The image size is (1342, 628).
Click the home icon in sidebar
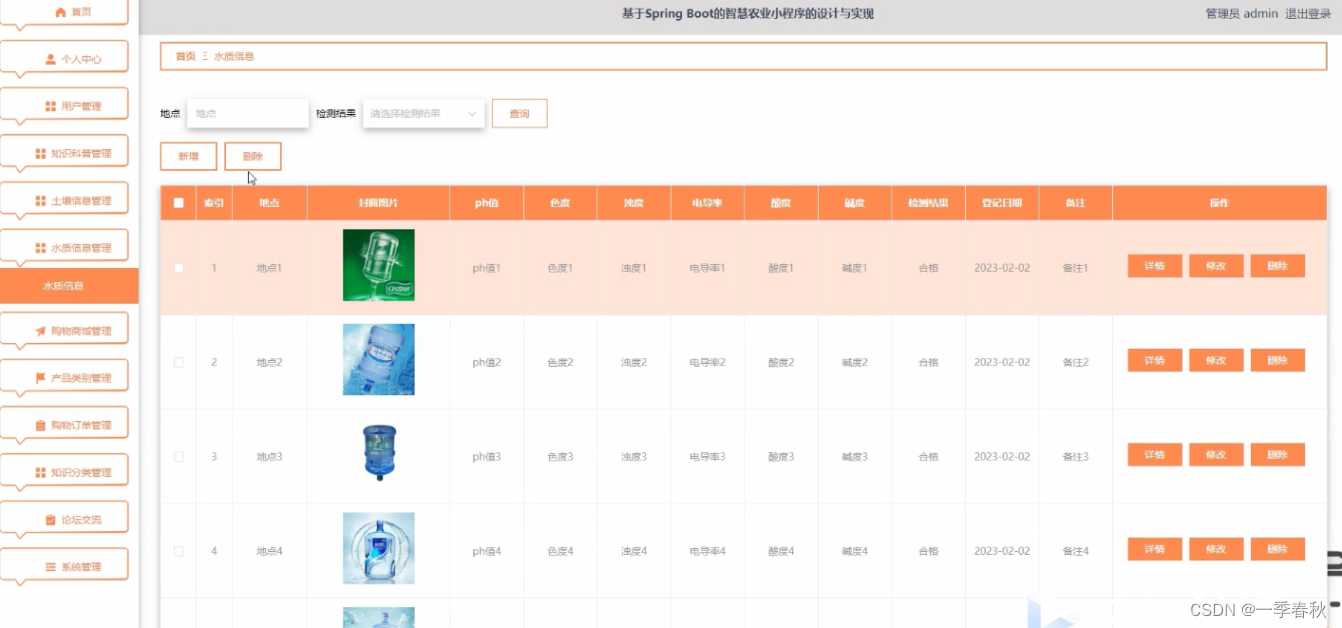tap(60, 12)
